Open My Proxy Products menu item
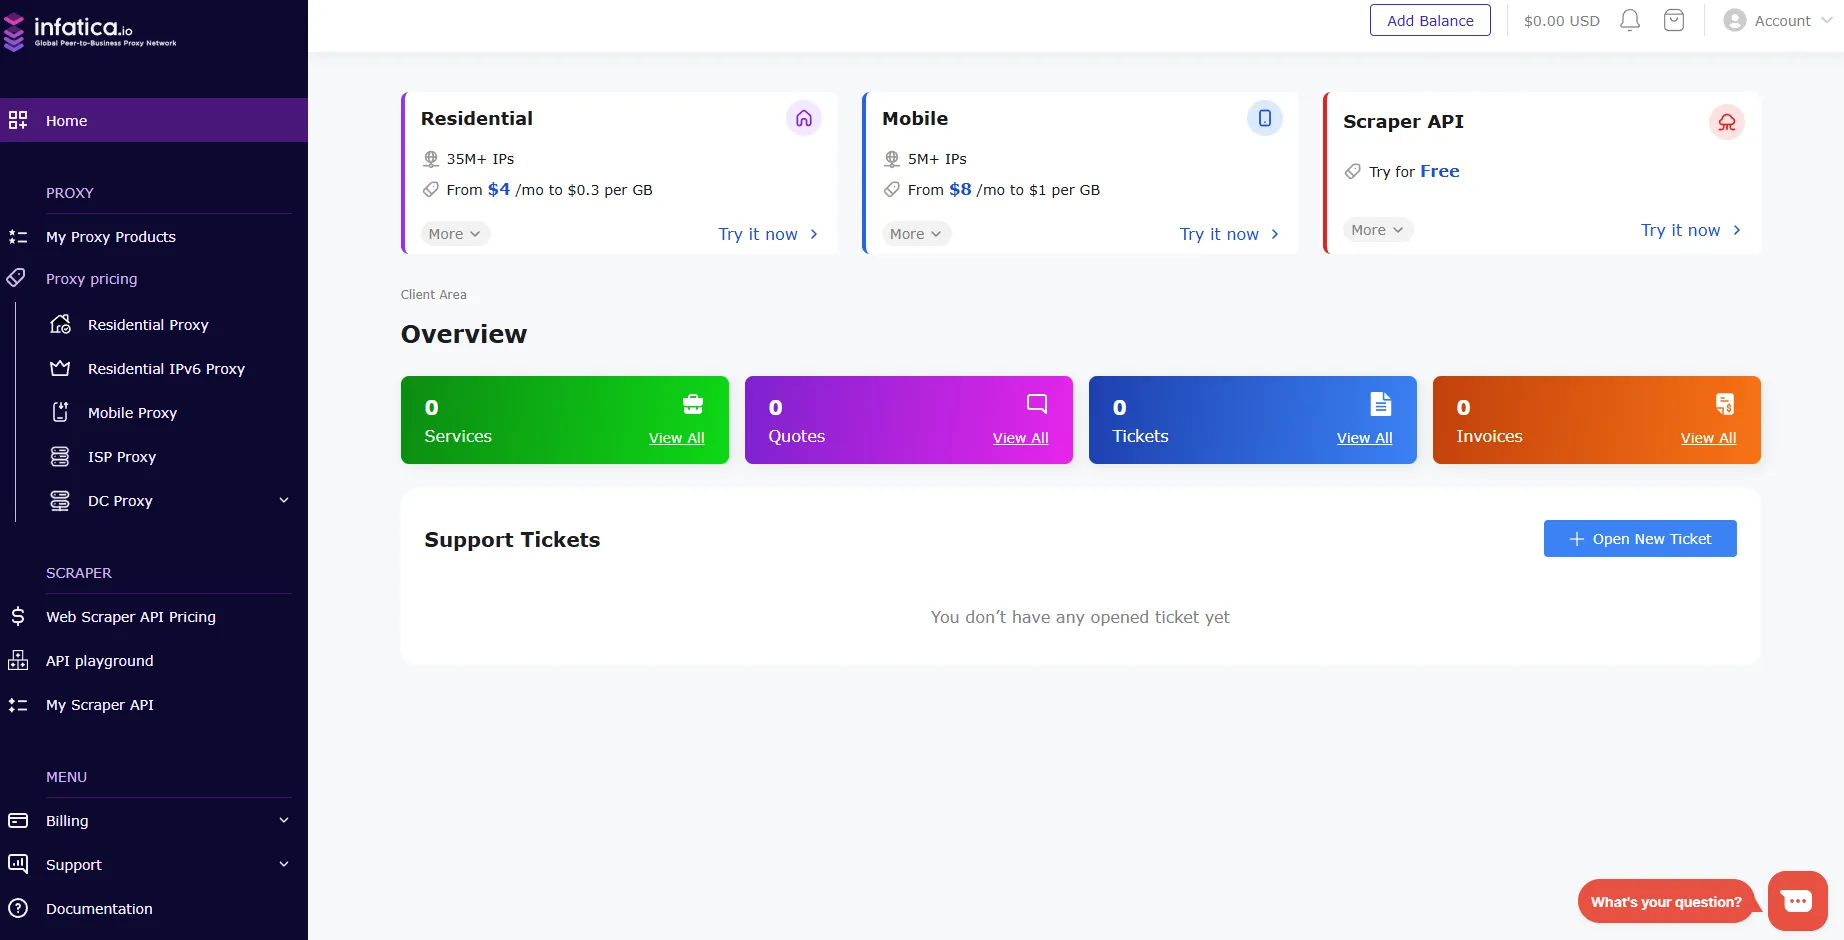The width and height of the screenshot is (1844, 940). [x=111, y=237]
